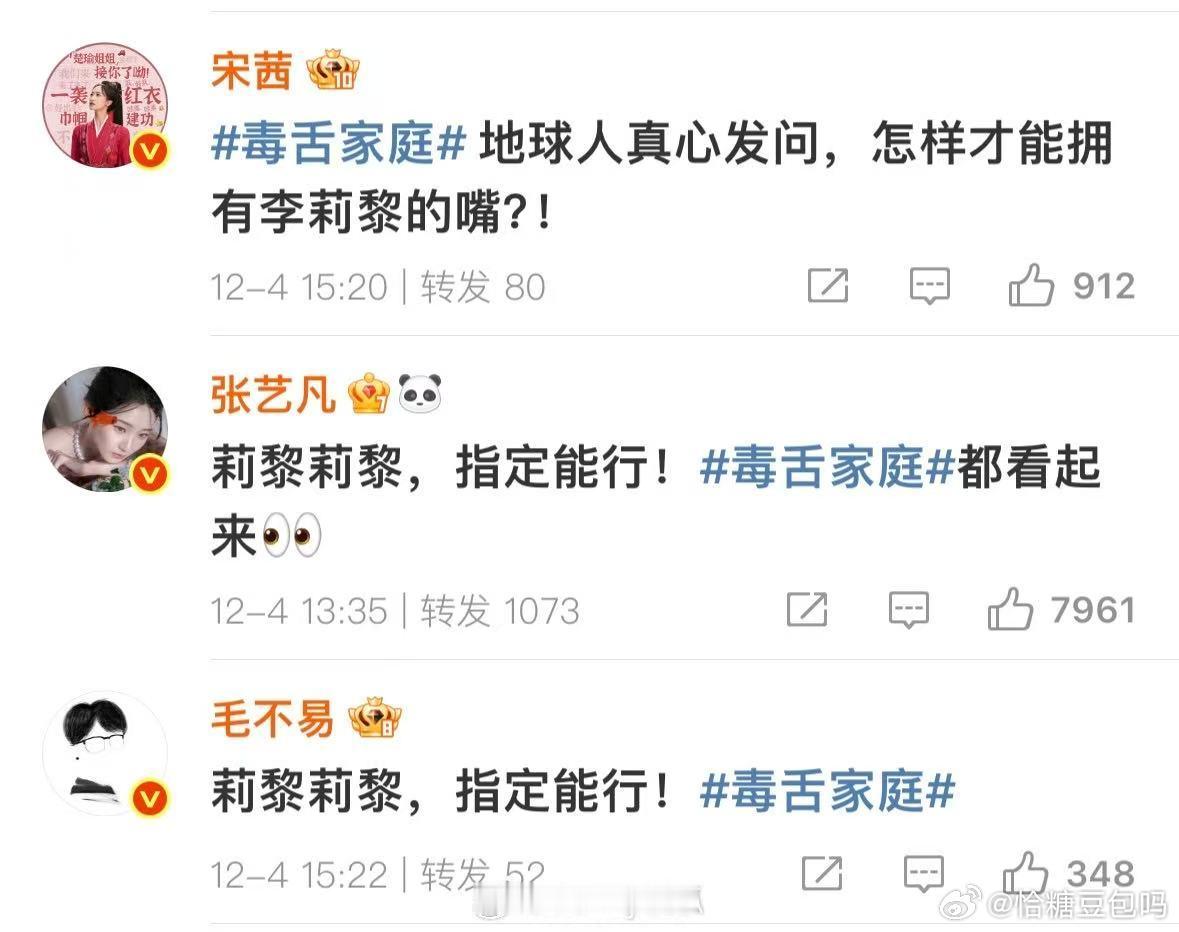Open 张艺凡's profile avatar
Viewport: 1179px width, 932px height.
tap(105, 429)
